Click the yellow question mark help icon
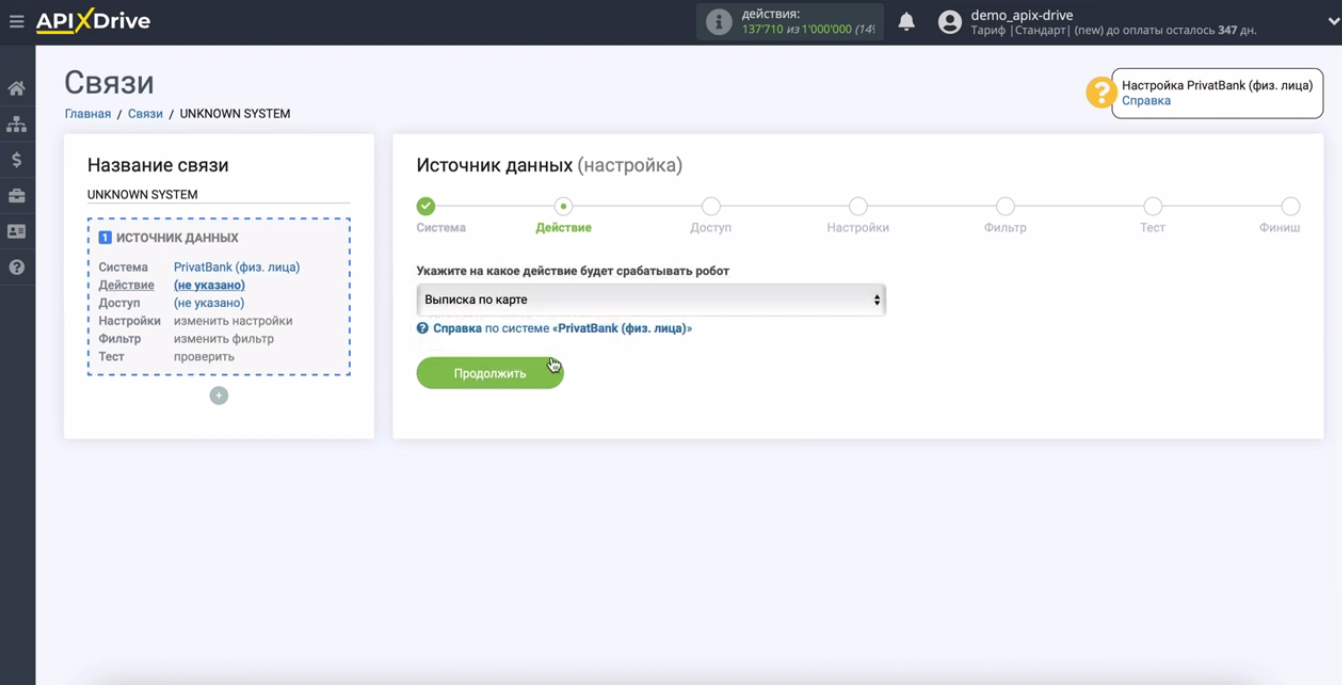 pos(1101,93)
